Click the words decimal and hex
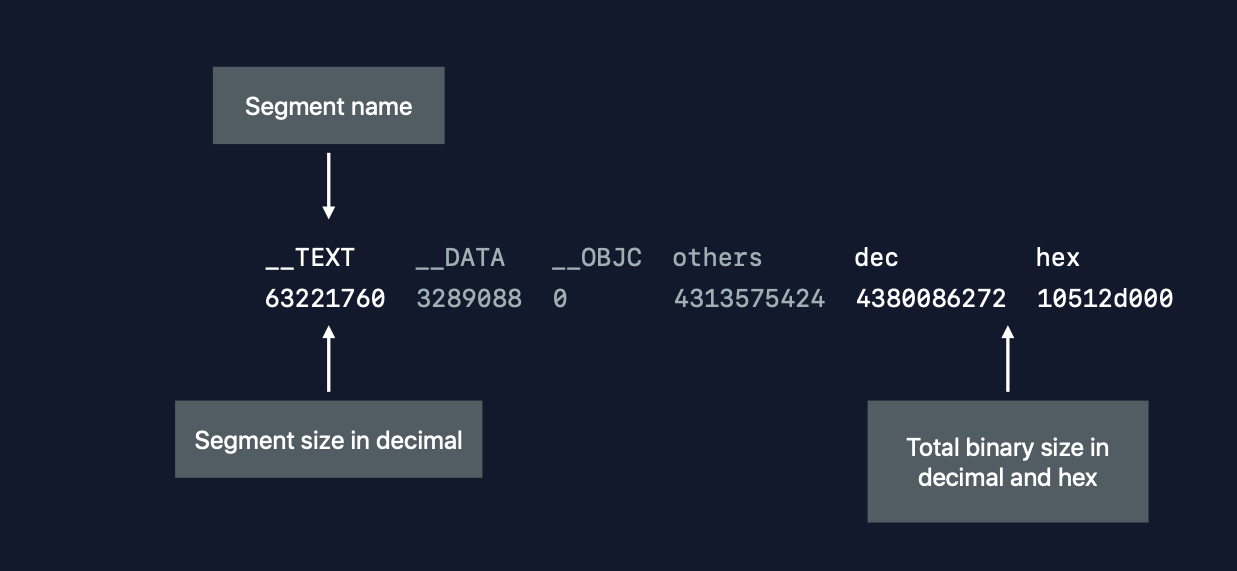The width and height of the screenshot is (1237, 571). coord(1007,477)
